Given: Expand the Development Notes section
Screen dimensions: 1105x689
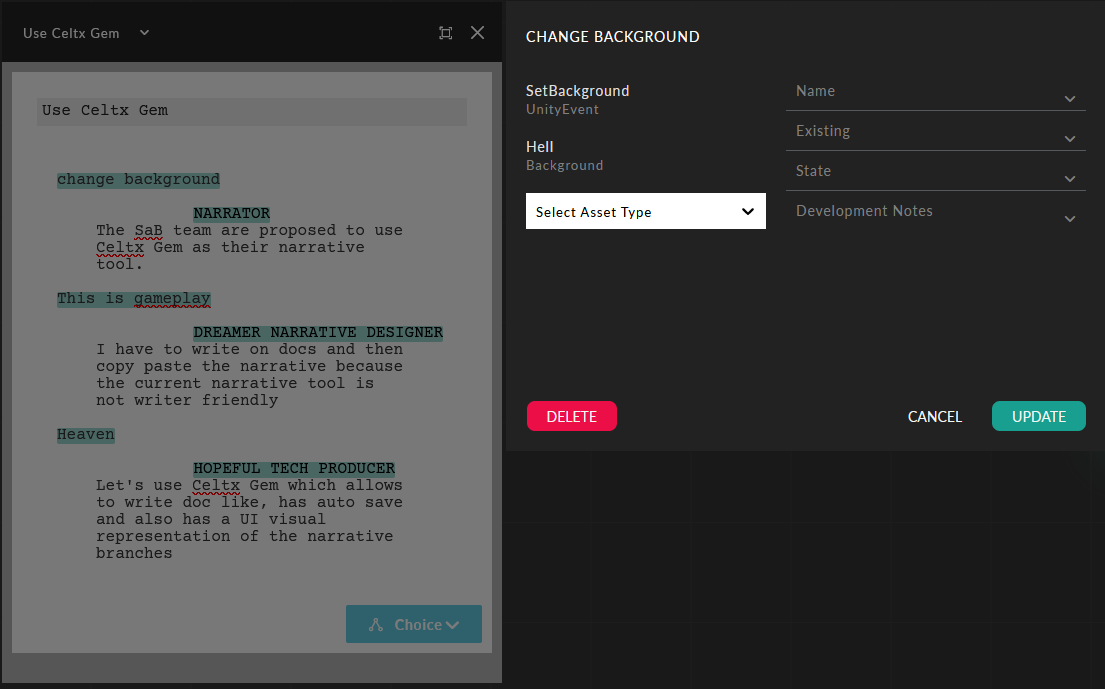Looking at the screenshot, I should point(935,212).
